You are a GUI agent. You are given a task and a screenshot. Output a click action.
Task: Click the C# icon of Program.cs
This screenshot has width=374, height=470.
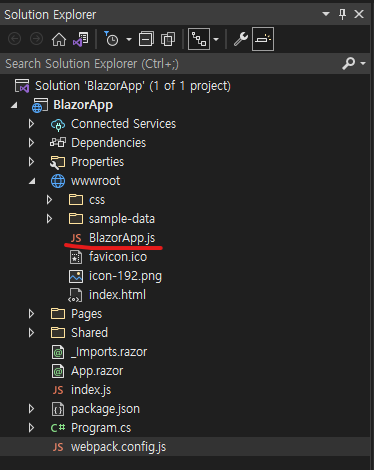(58, 428)
